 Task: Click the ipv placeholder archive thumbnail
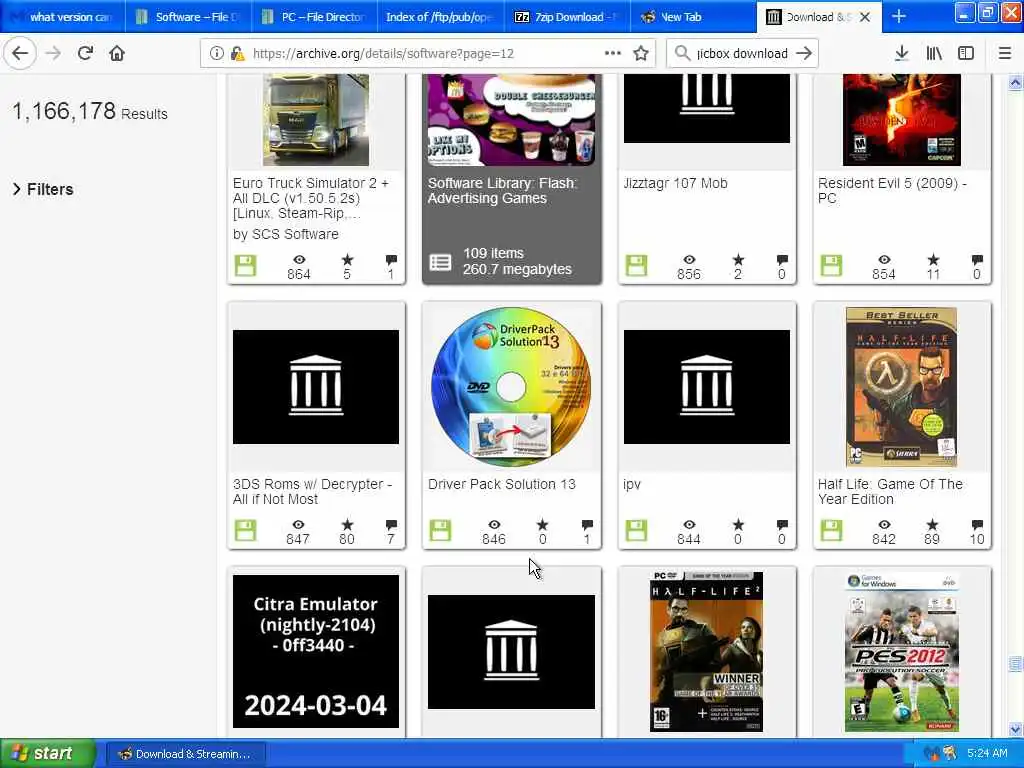pos(707,387)
